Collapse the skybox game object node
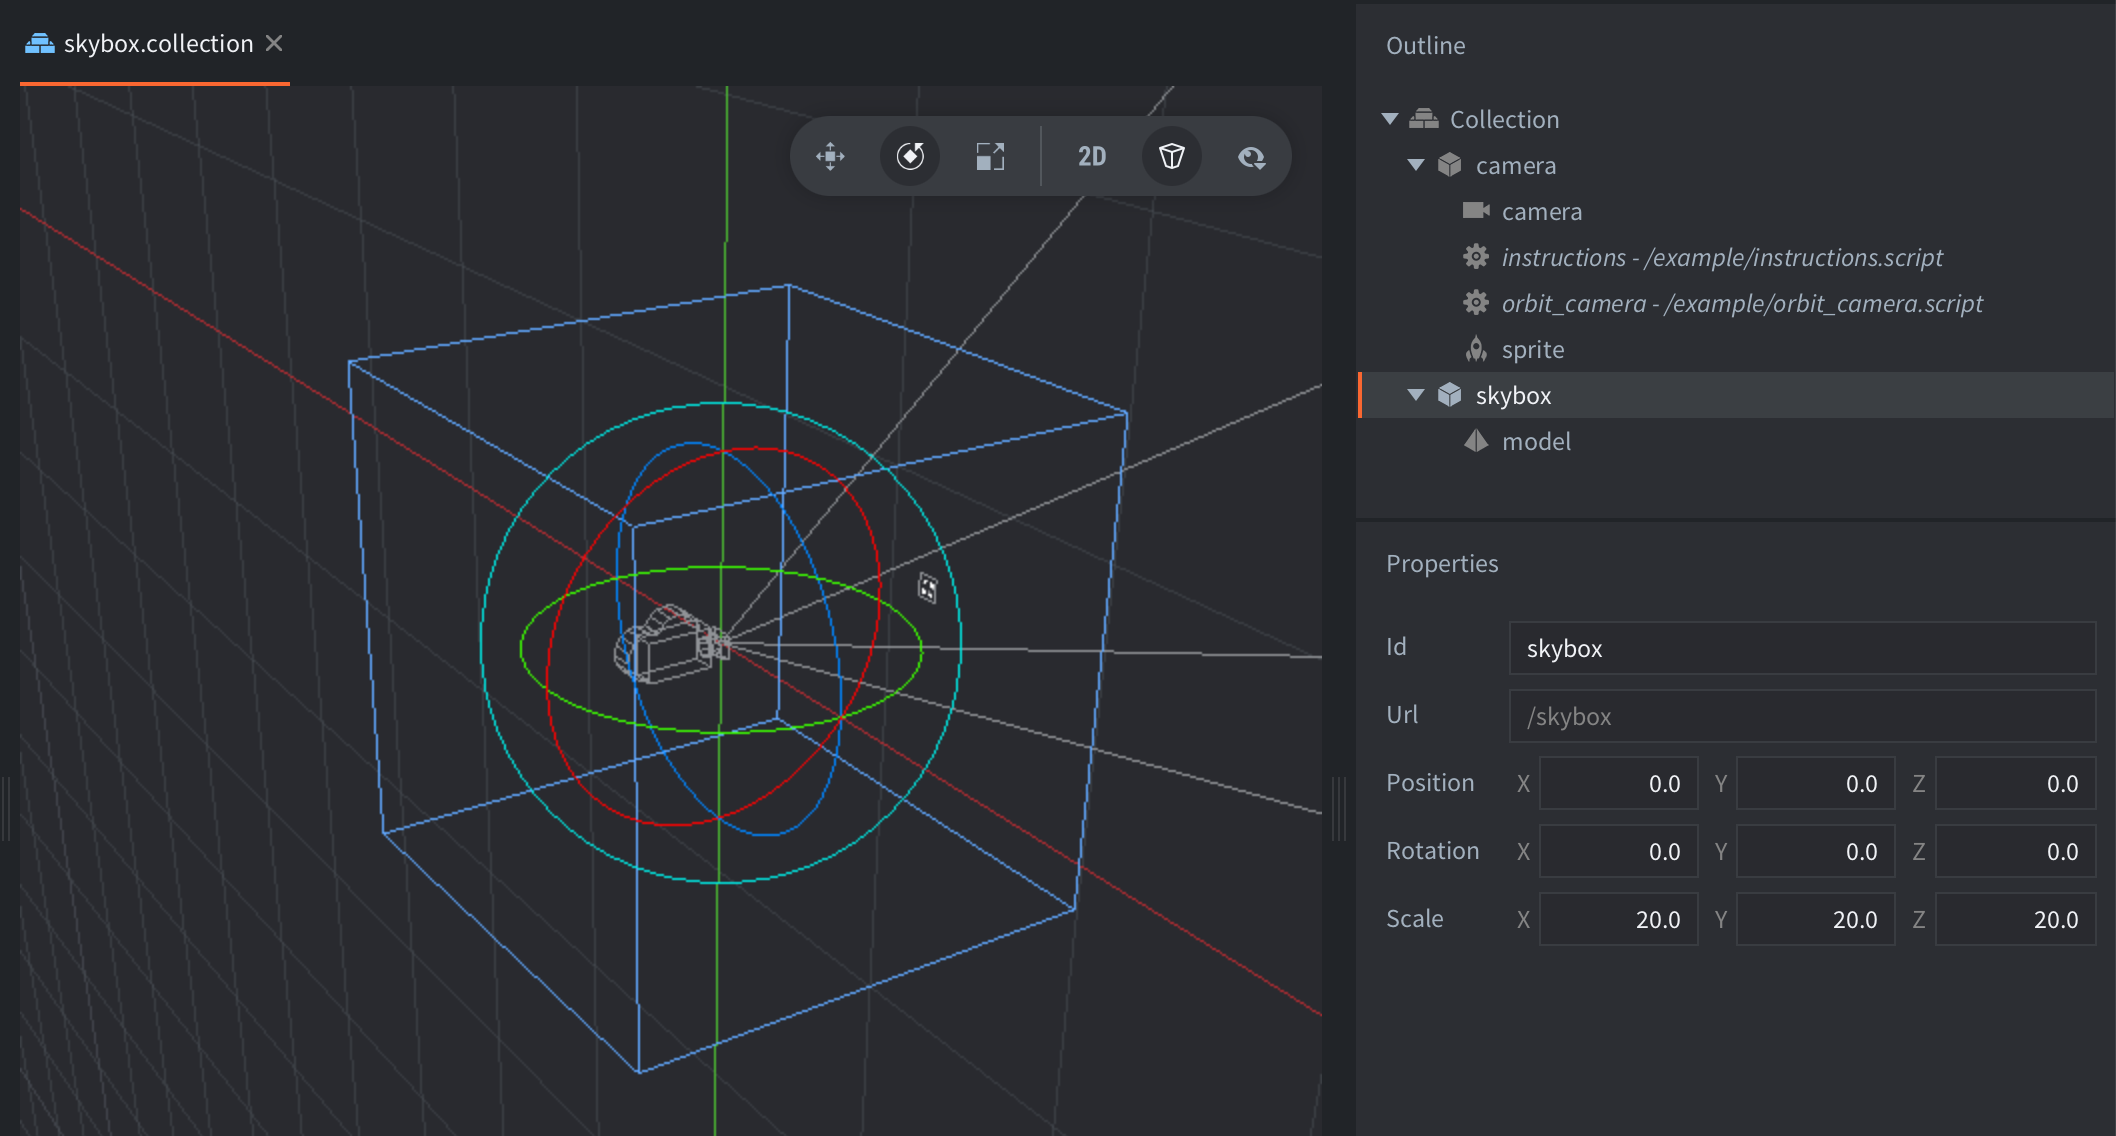The width and height of the screenshot is (2116, 1136). pyautogui.click(x=1416, y=395)
